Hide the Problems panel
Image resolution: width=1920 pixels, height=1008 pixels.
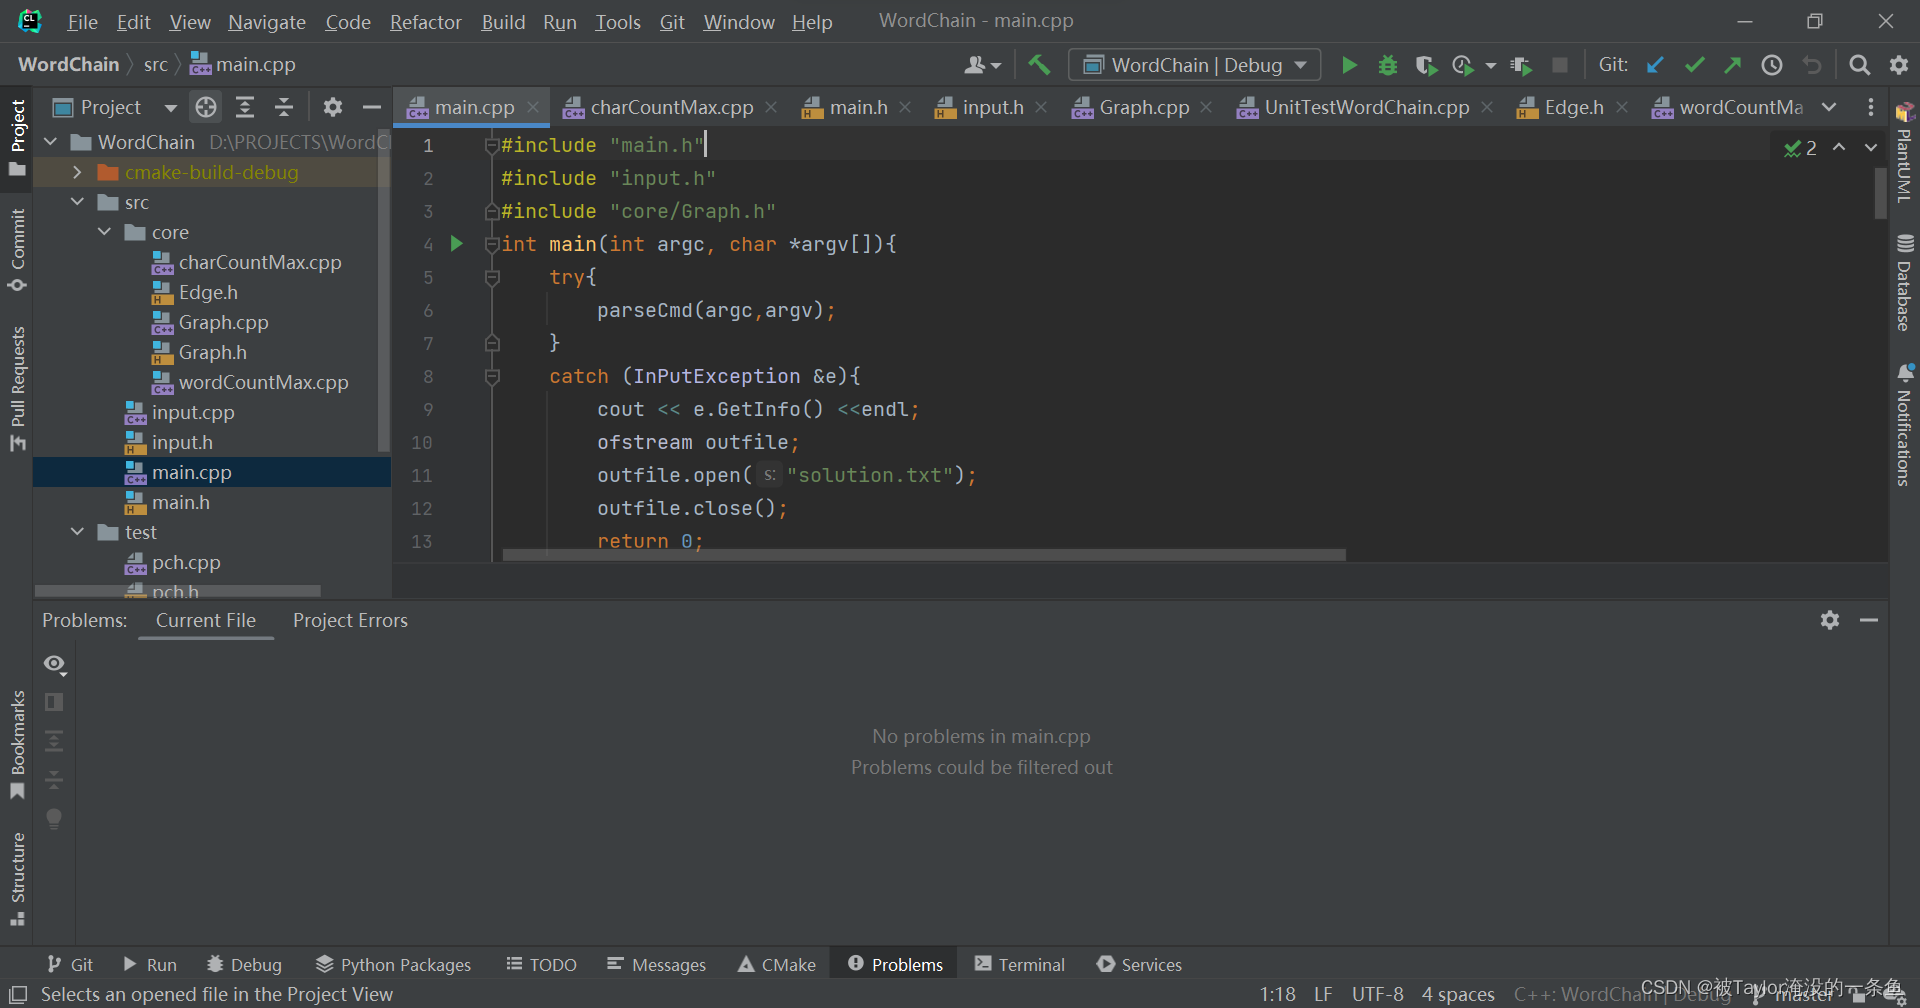[x=1869, y=620]
